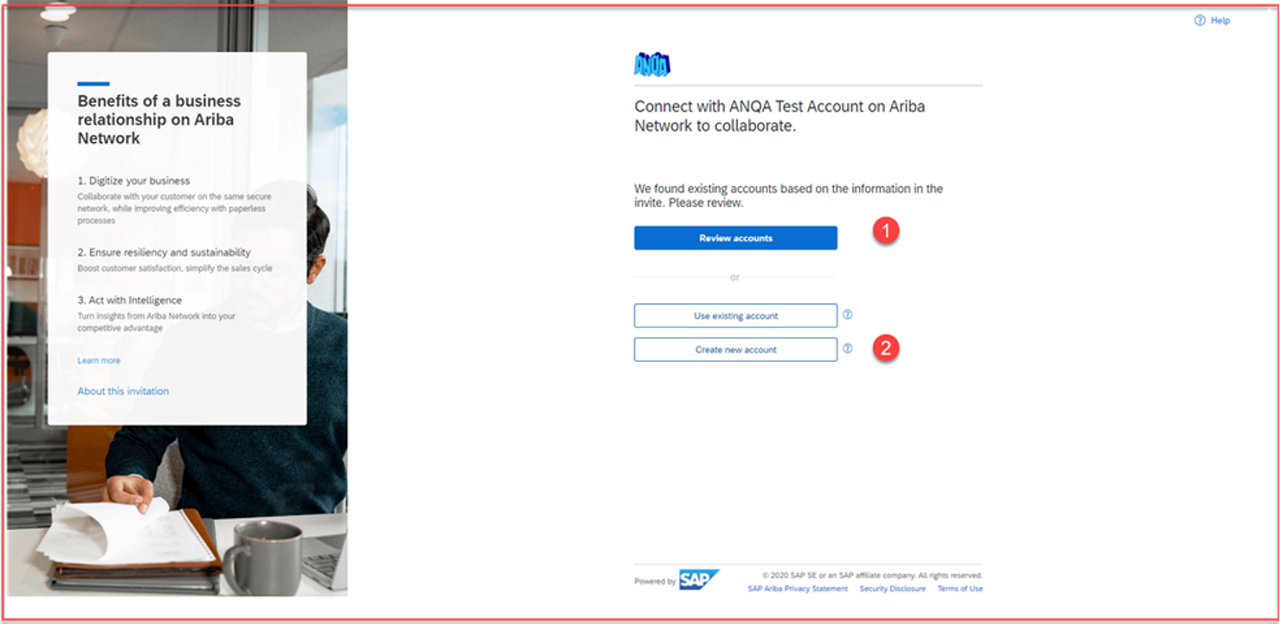Click help icon beside Create new account
This screenshot has width=1280, height=624.
pyautogui.click(x=847, y=349)
